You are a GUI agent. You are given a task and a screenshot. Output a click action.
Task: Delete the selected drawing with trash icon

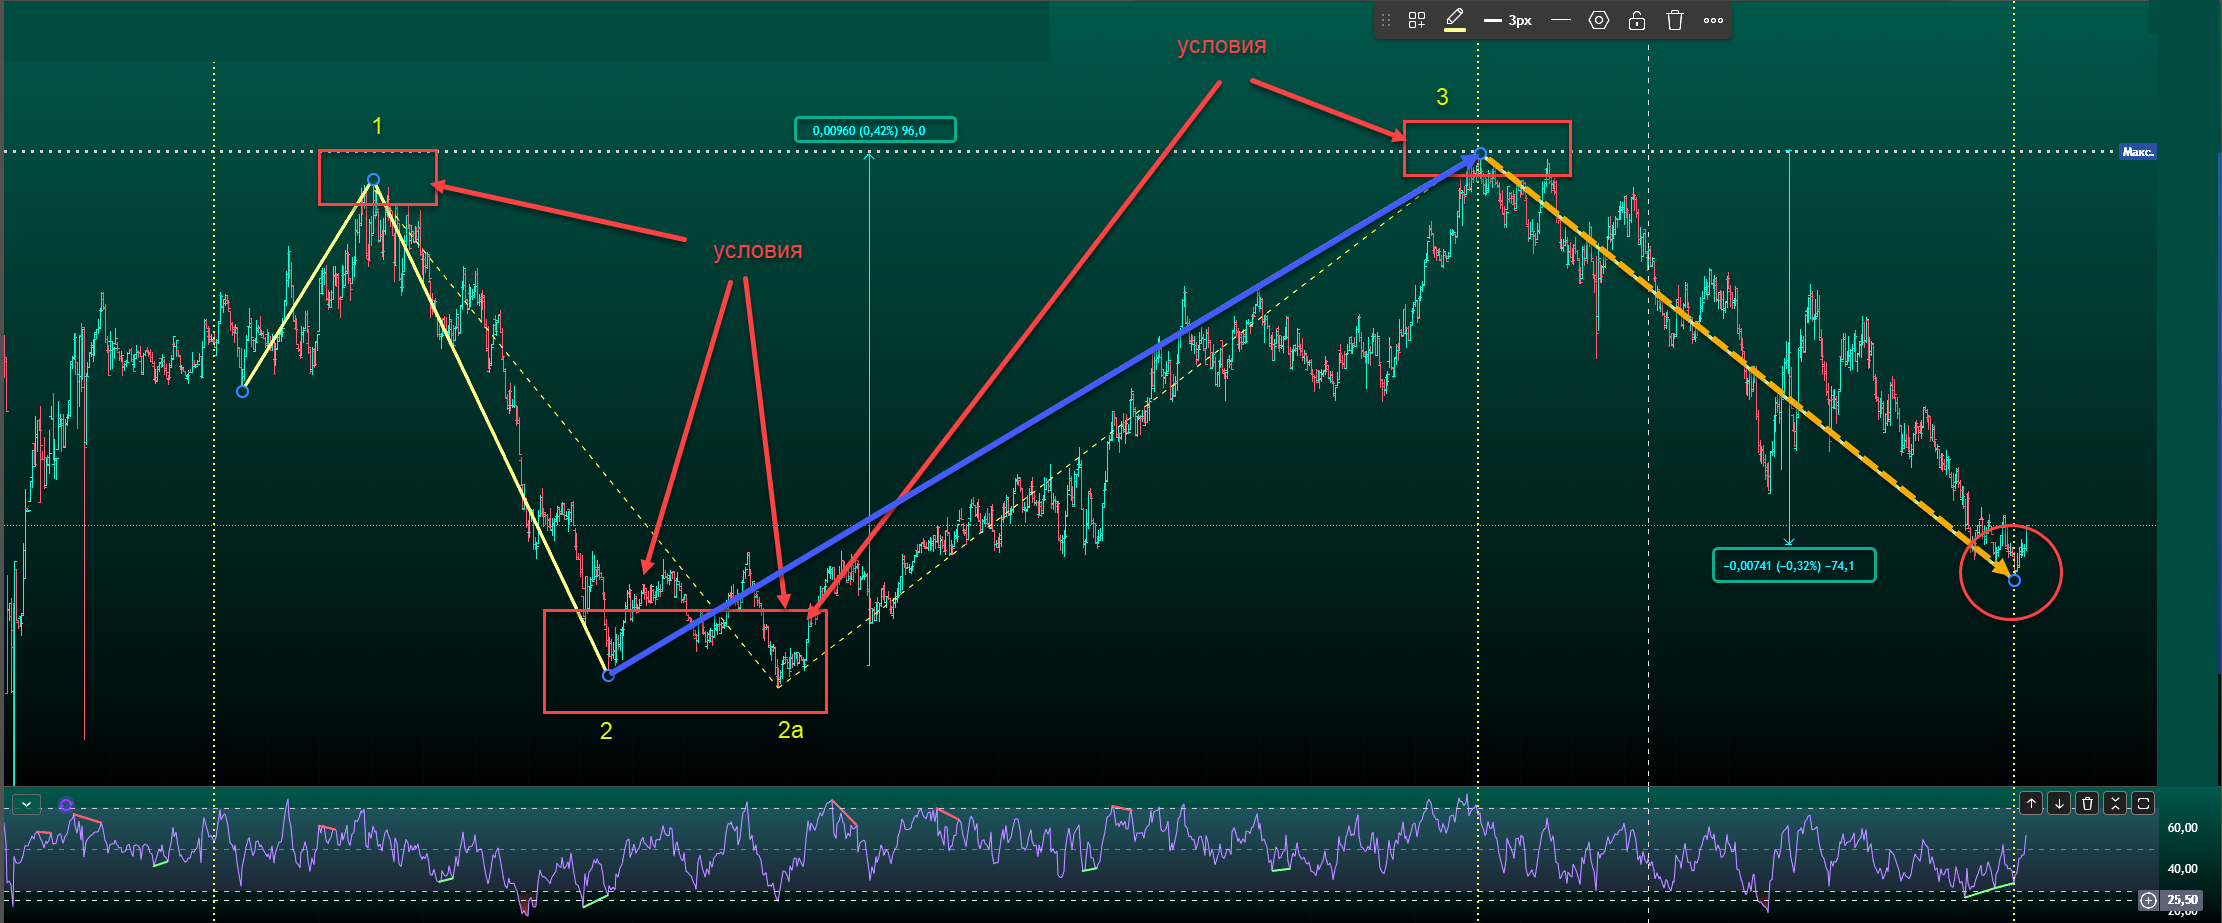[1675, 20]
